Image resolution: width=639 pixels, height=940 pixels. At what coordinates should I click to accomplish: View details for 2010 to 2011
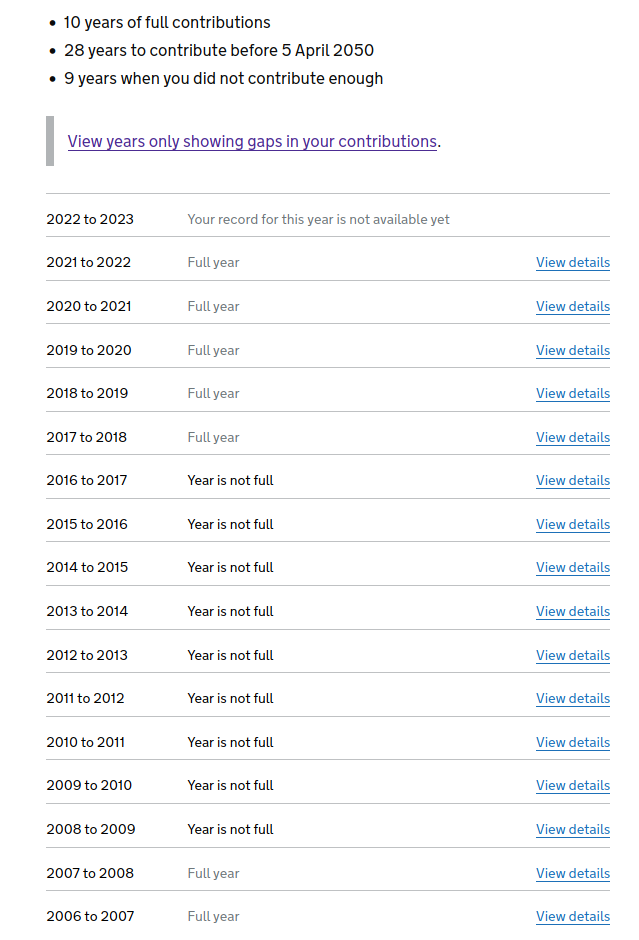(572, 743)
